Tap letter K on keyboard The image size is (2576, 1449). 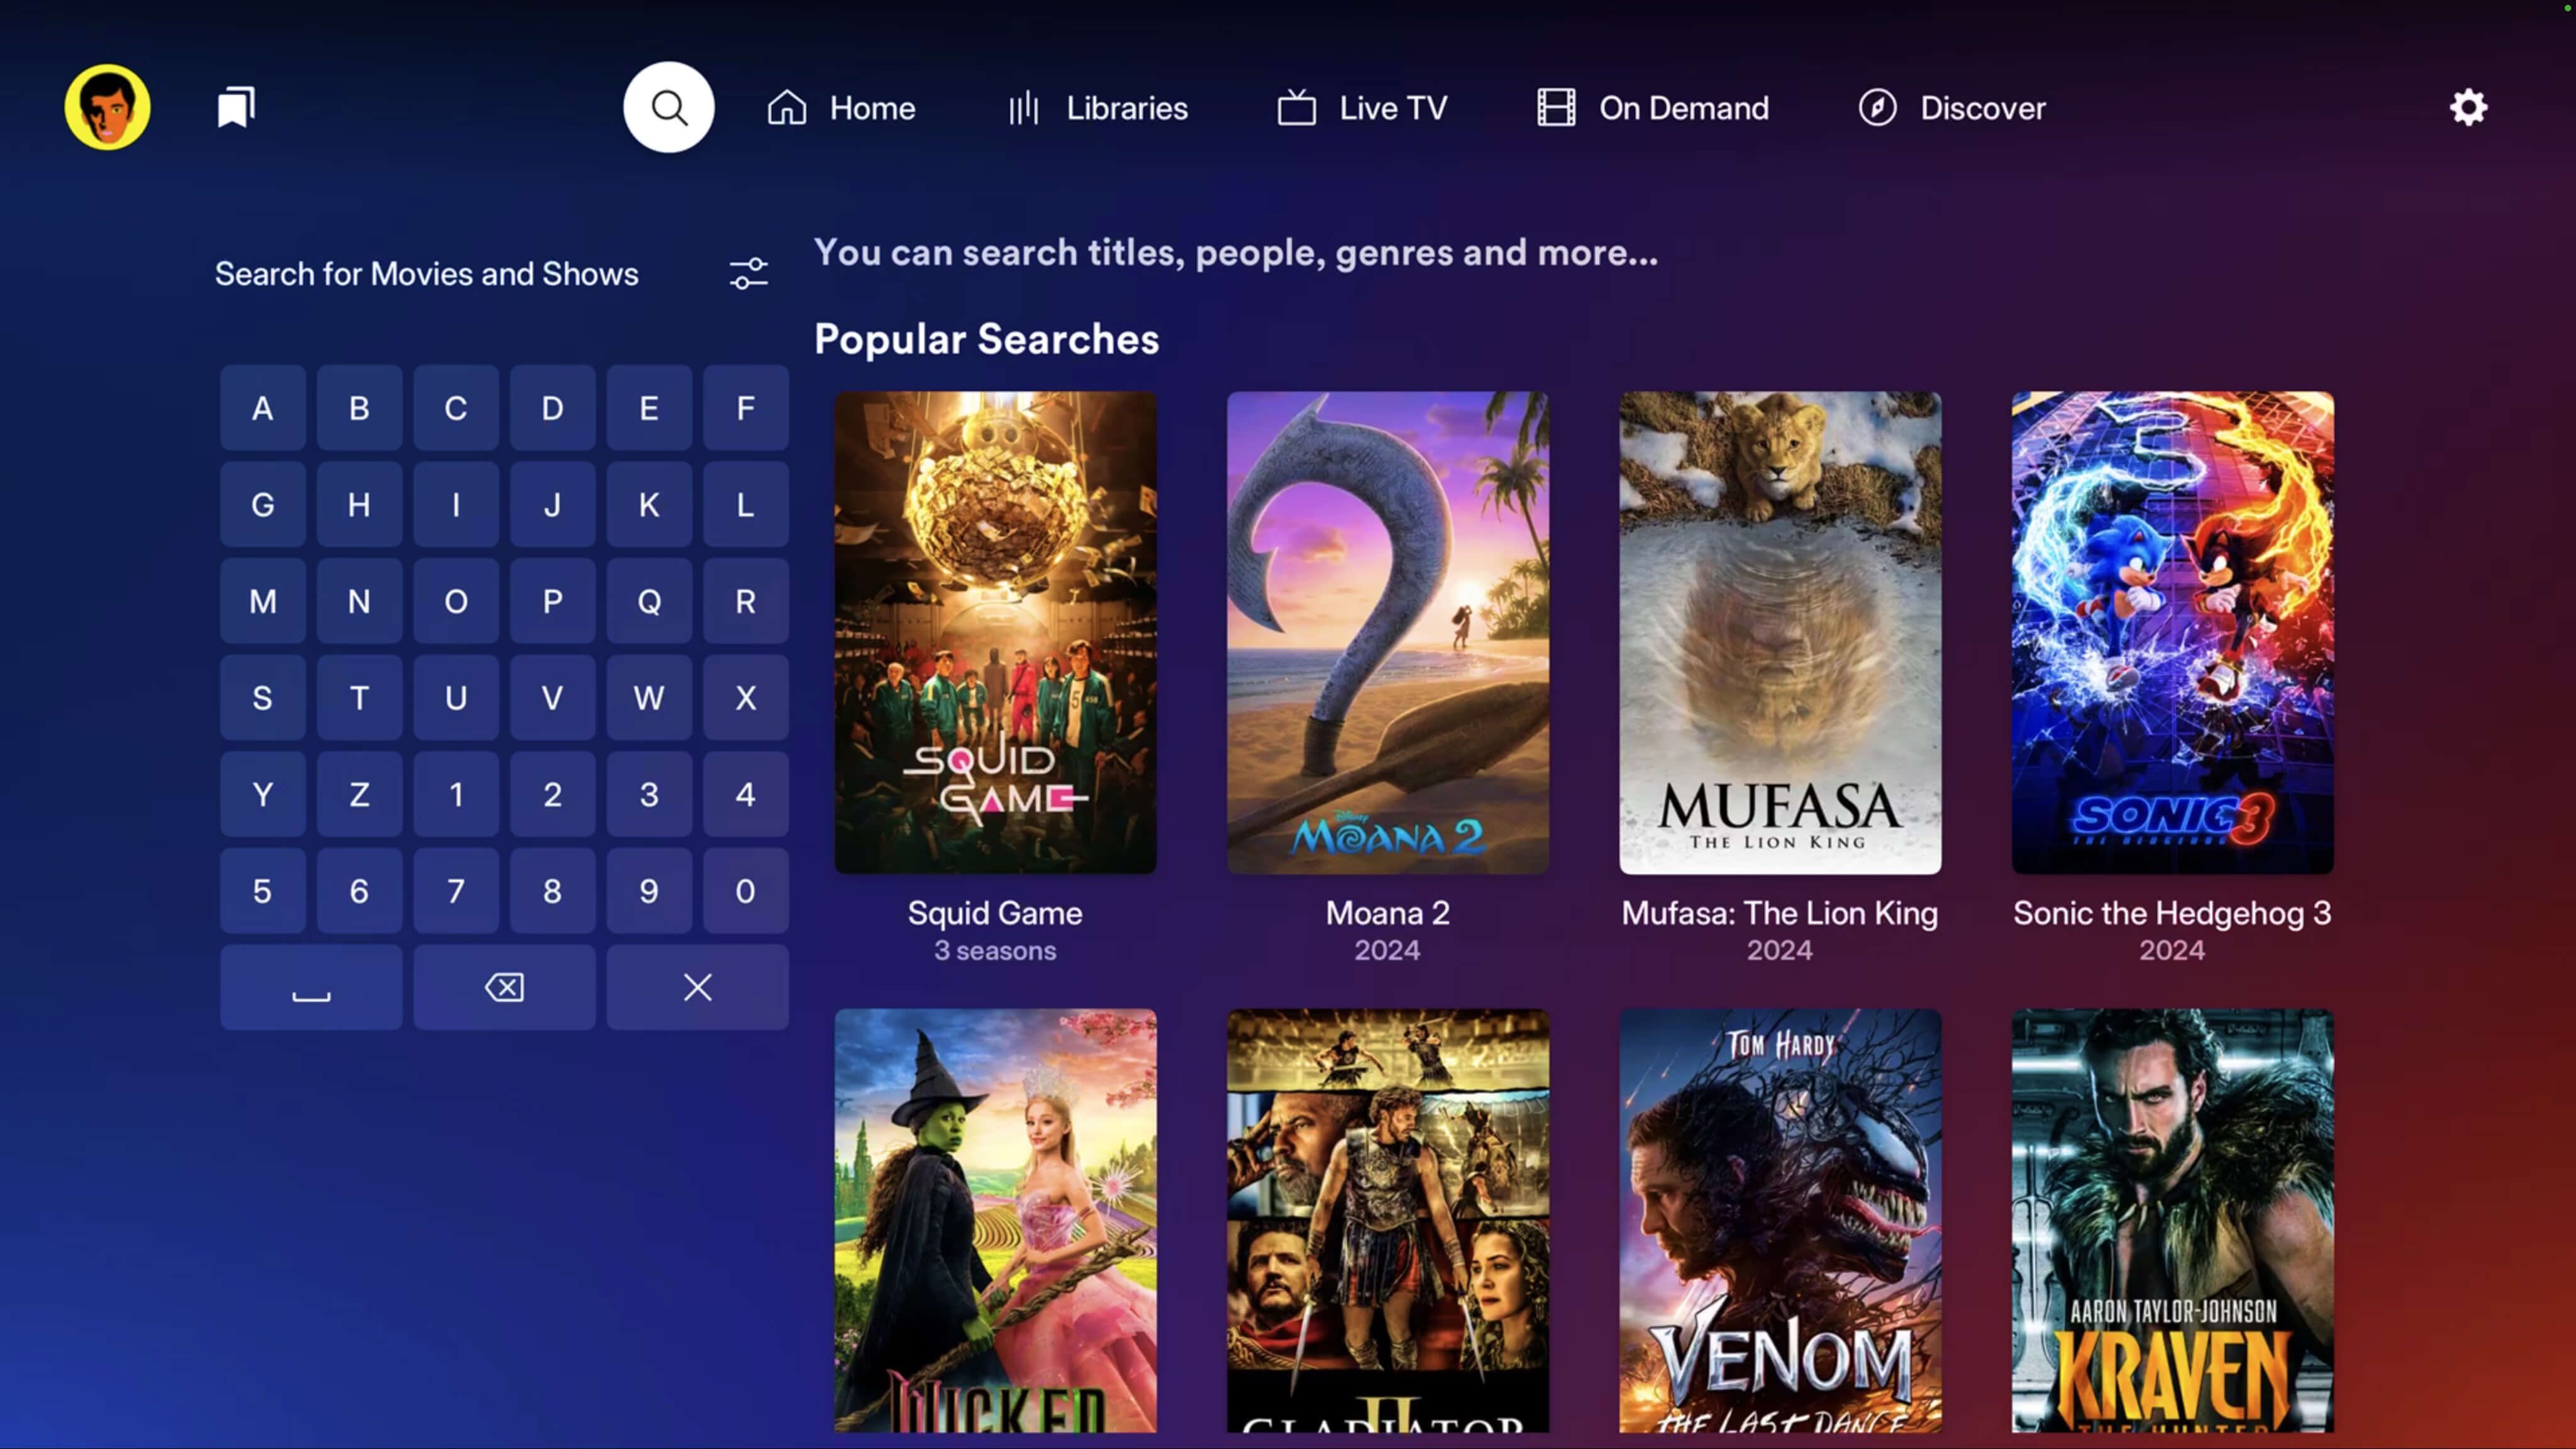pyautogui.click(x=649, y=505)
